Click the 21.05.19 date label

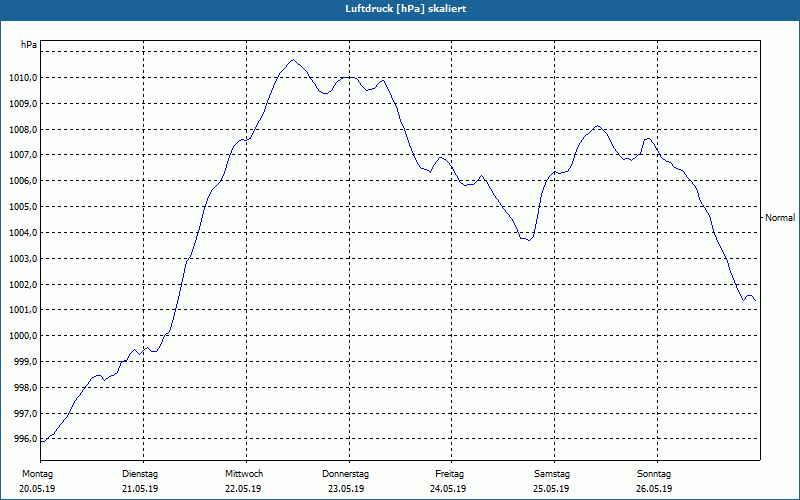pos(140,489)
